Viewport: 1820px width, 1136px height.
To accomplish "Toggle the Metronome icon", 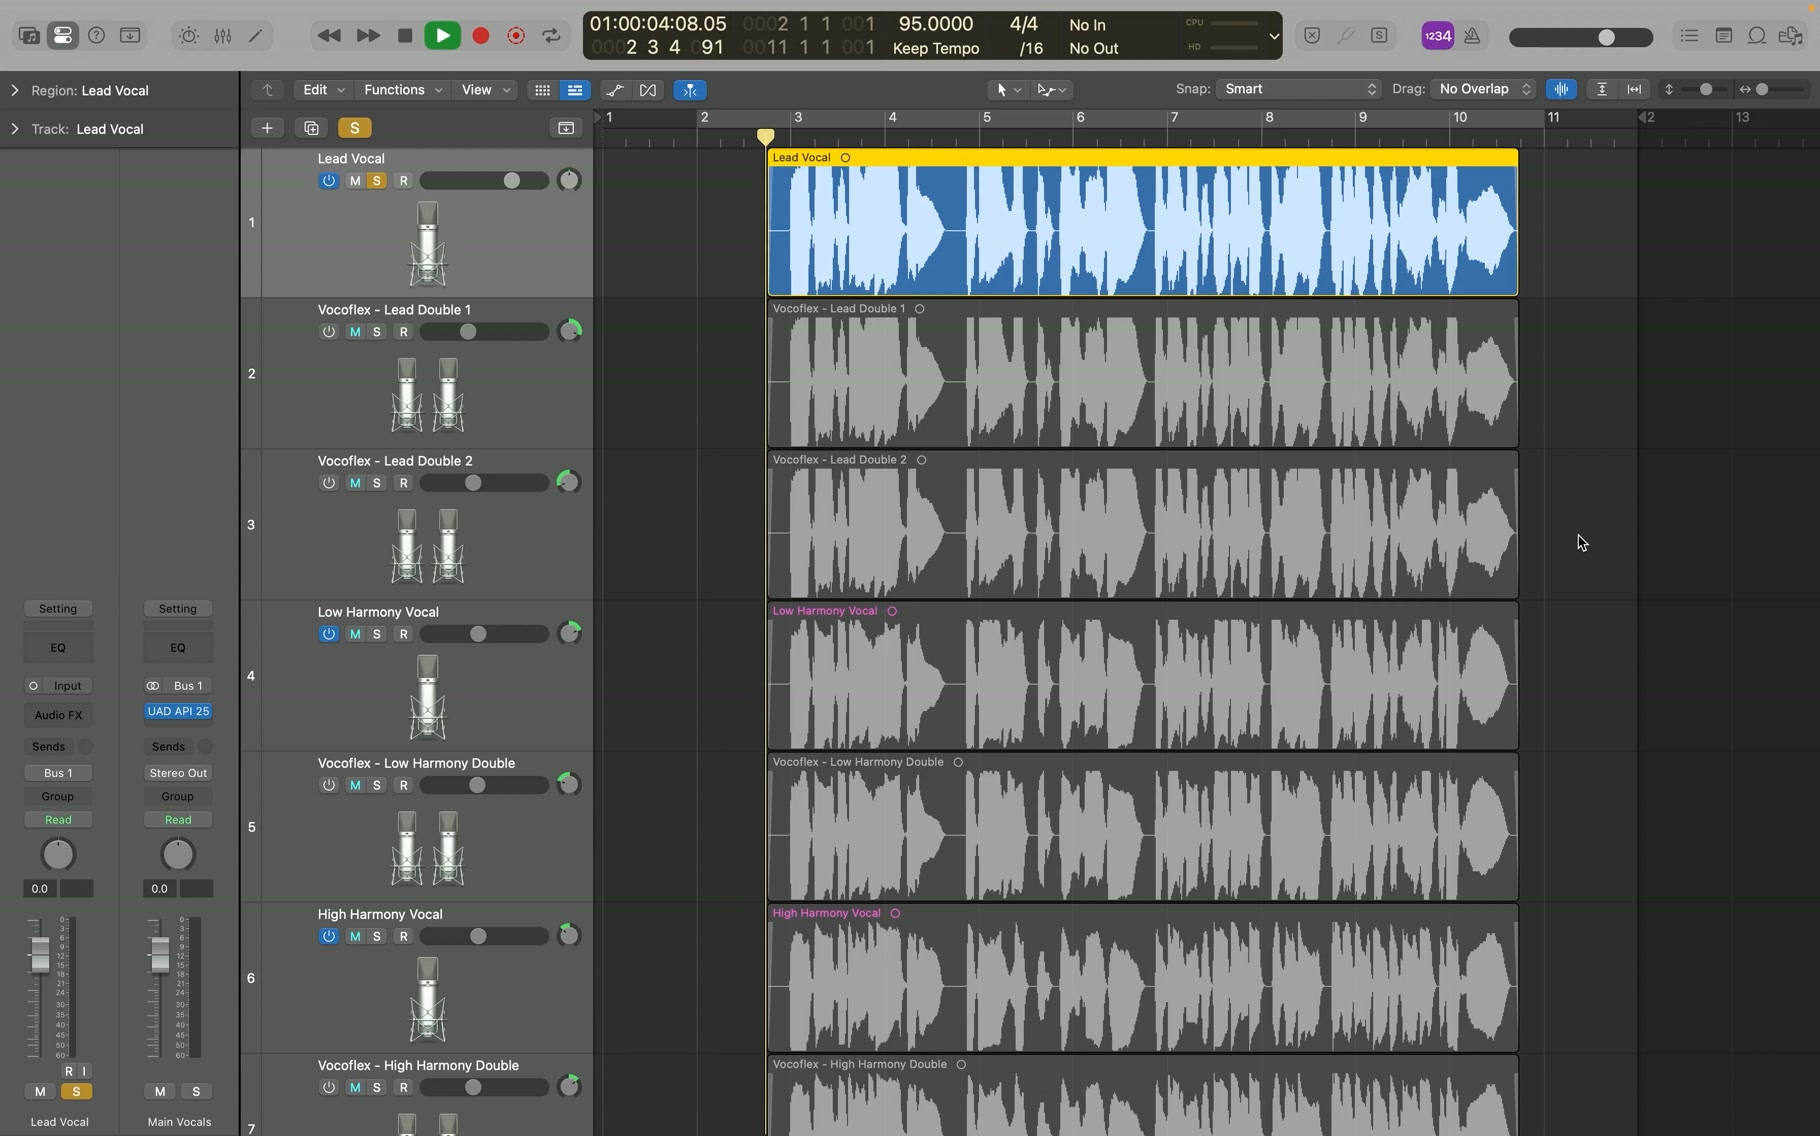I will pos(1472,36).
